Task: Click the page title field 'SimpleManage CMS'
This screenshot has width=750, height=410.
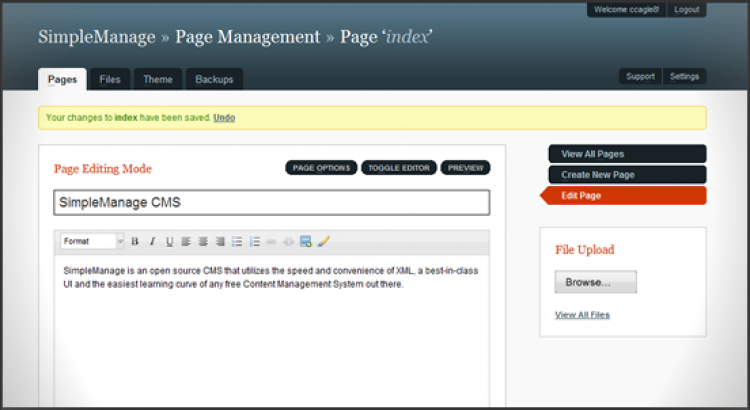Action: coord(272,202)
